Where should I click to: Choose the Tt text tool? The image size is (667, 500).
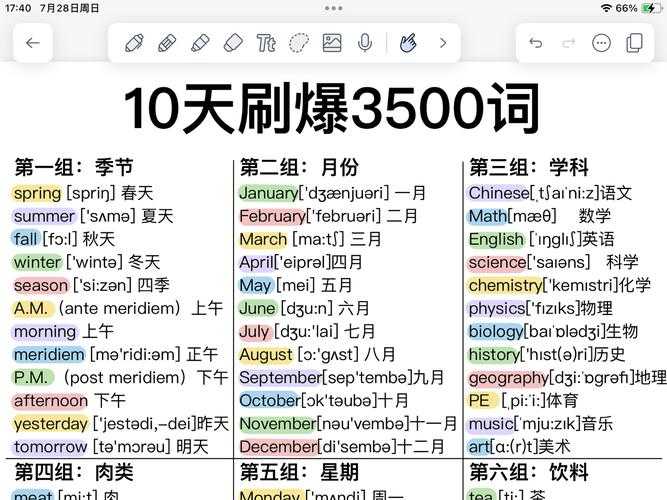coord(266,43)
